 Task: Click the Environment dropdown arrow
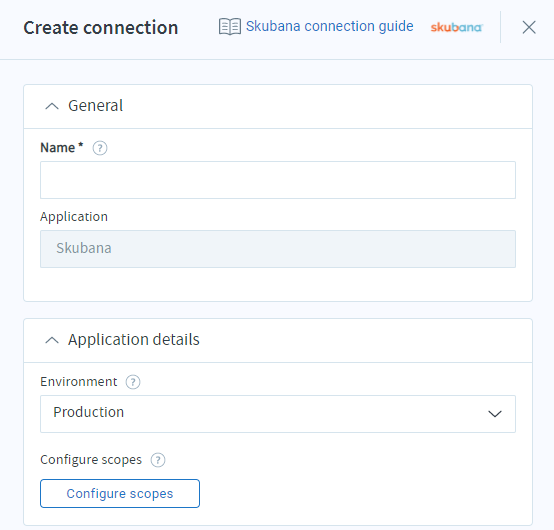[x=495, y=414]
